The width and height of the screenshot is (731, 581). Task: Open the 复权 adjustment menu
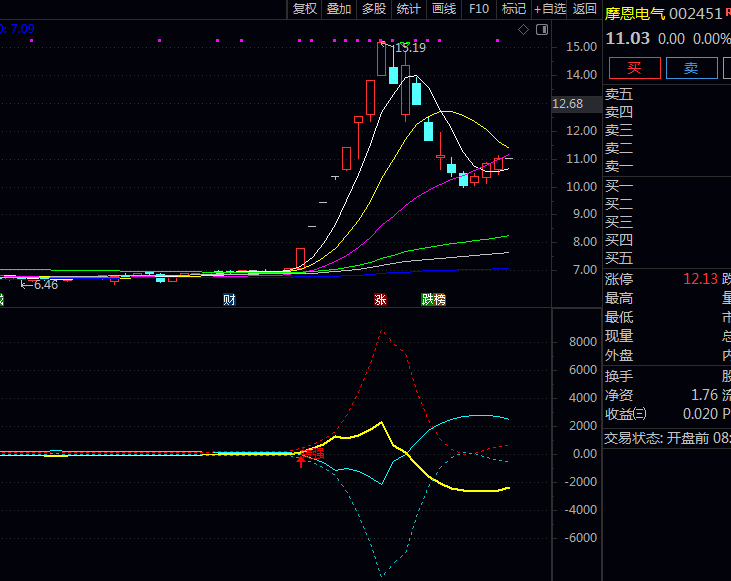click(304, 9)
